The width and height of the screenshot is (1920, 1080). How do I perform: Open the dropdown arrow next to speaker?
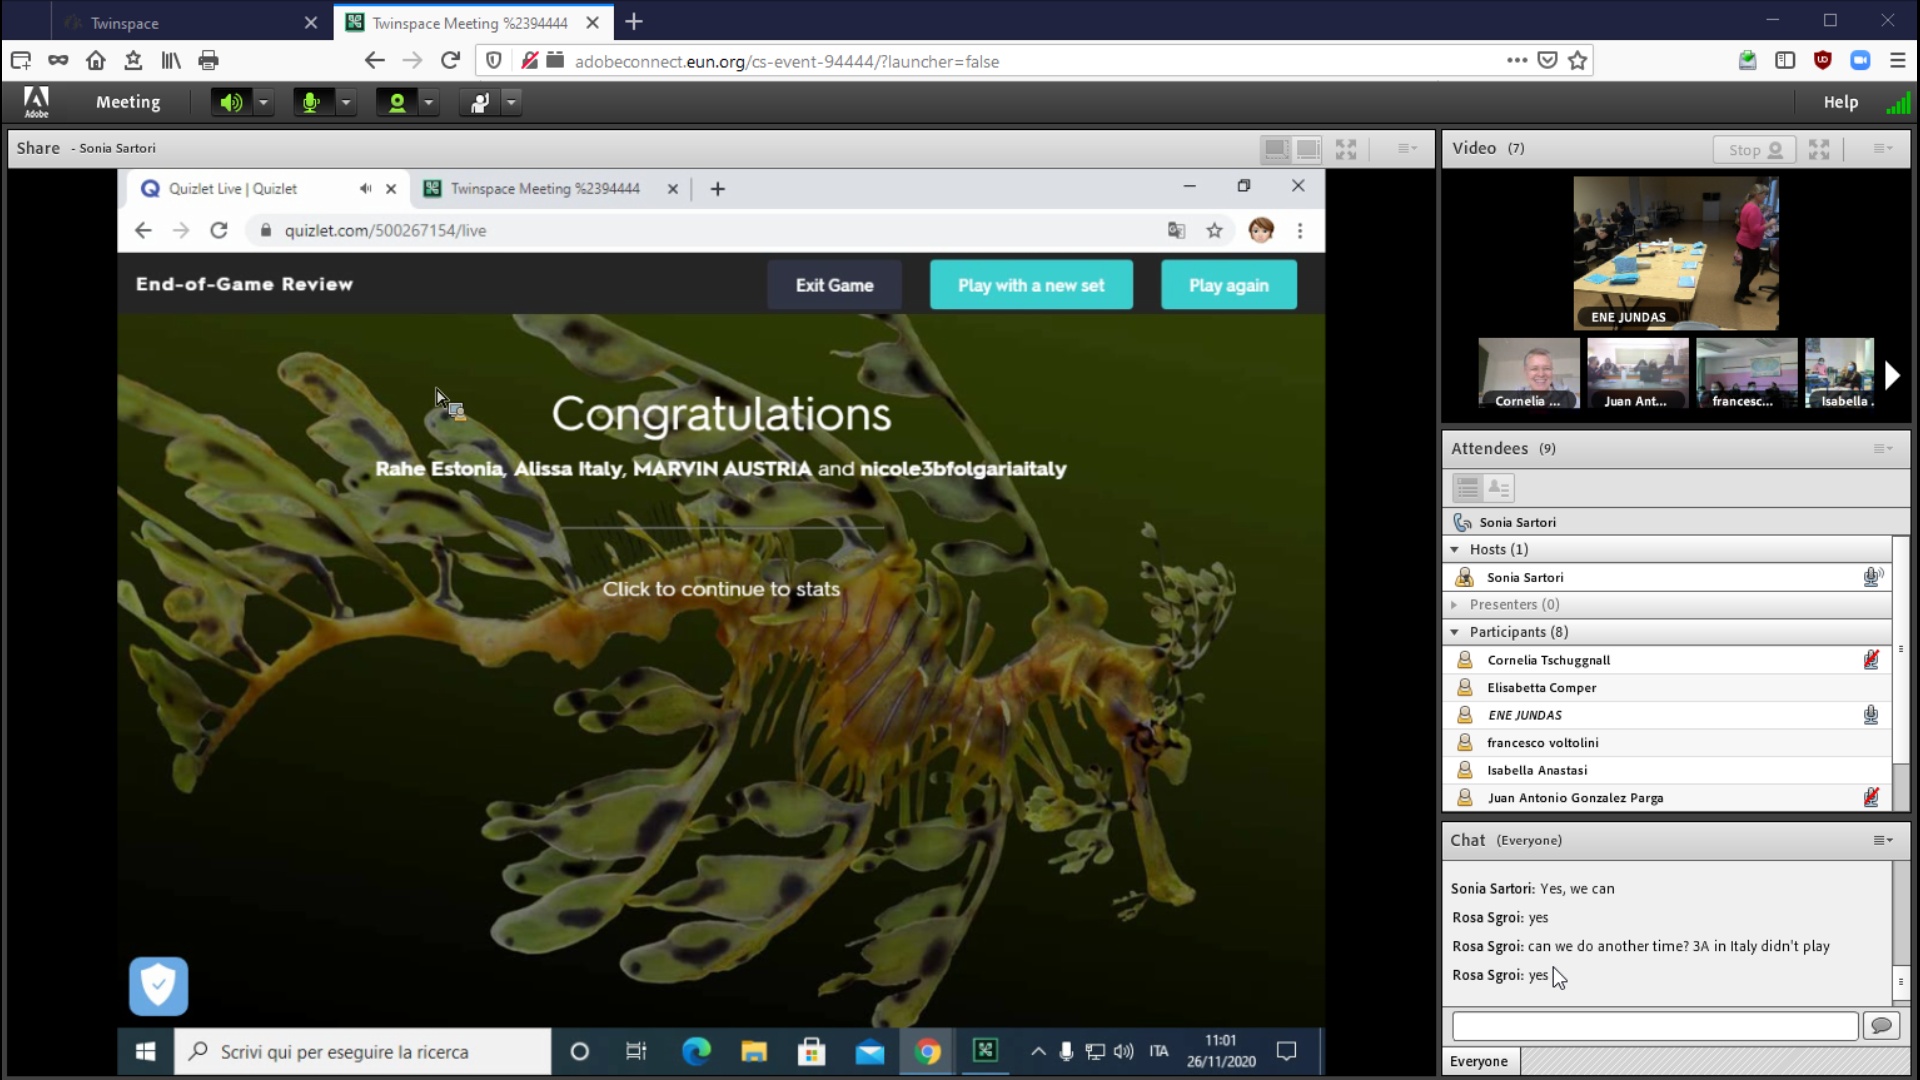point(263,102)
